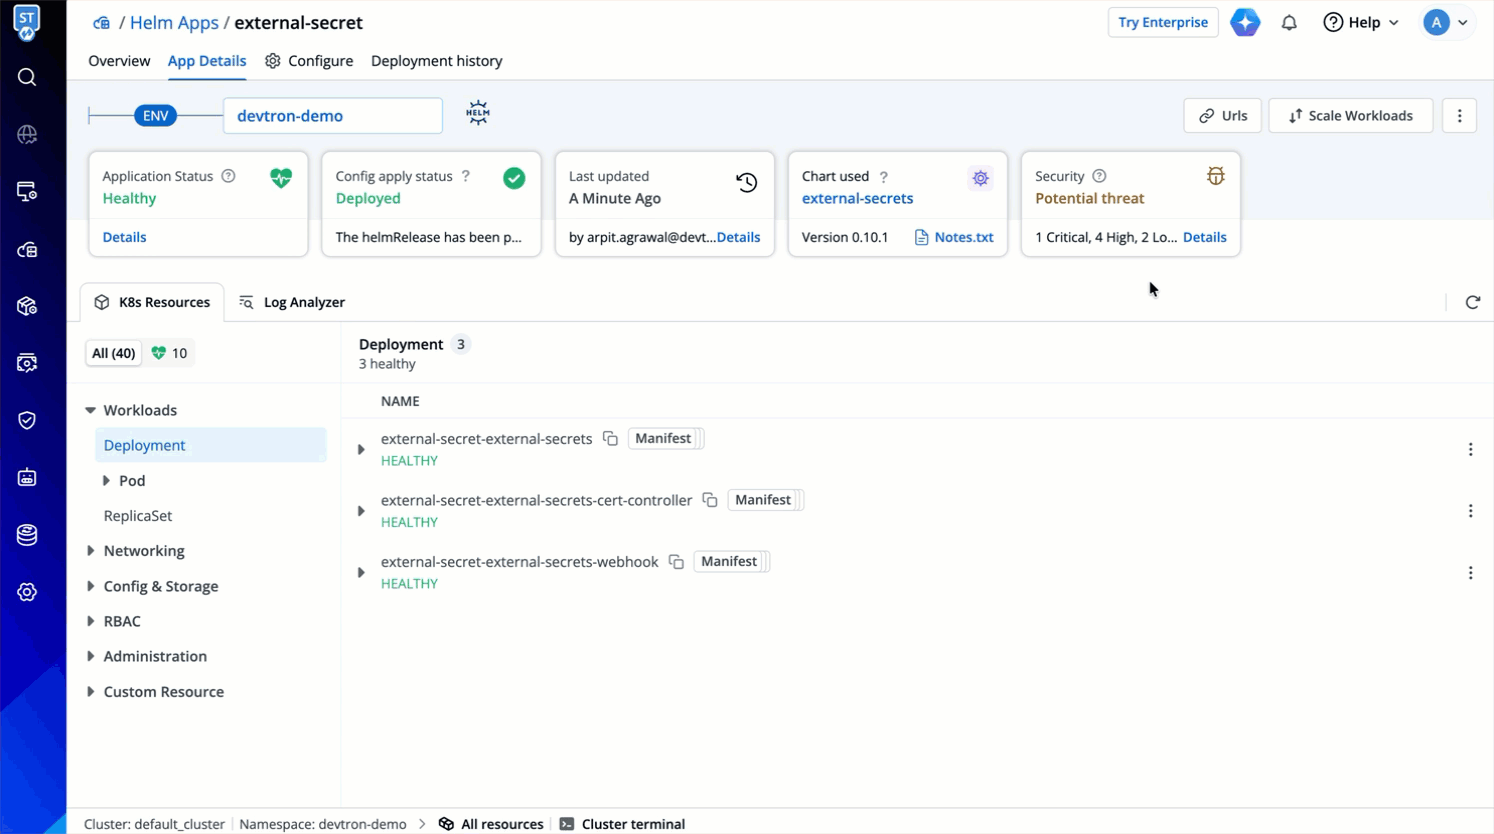This screenshot has height=834, width=1494.
Task: Open global settings gear in sidebar
Action: click(x=27, y=592)
